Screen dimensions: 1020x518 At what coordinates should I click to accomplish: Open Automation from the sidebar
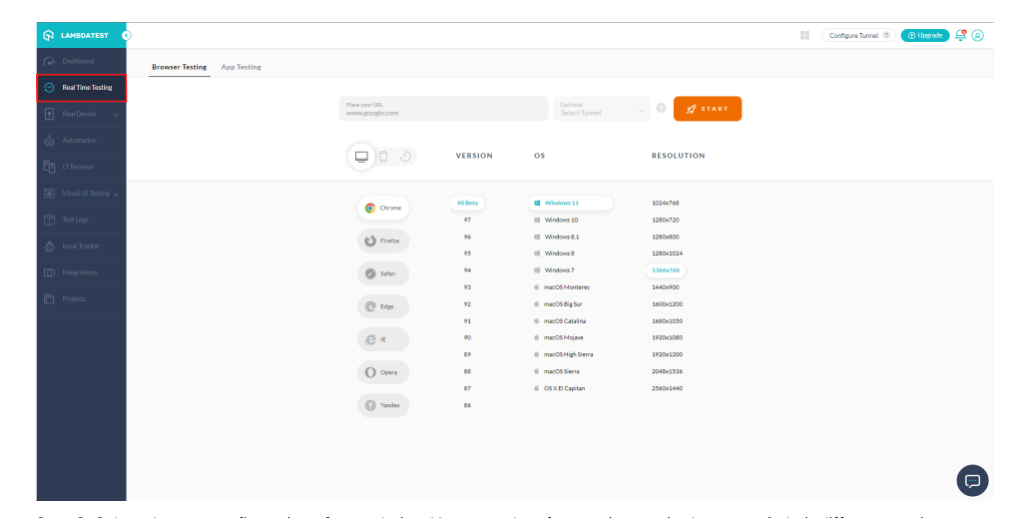[79, 141]
